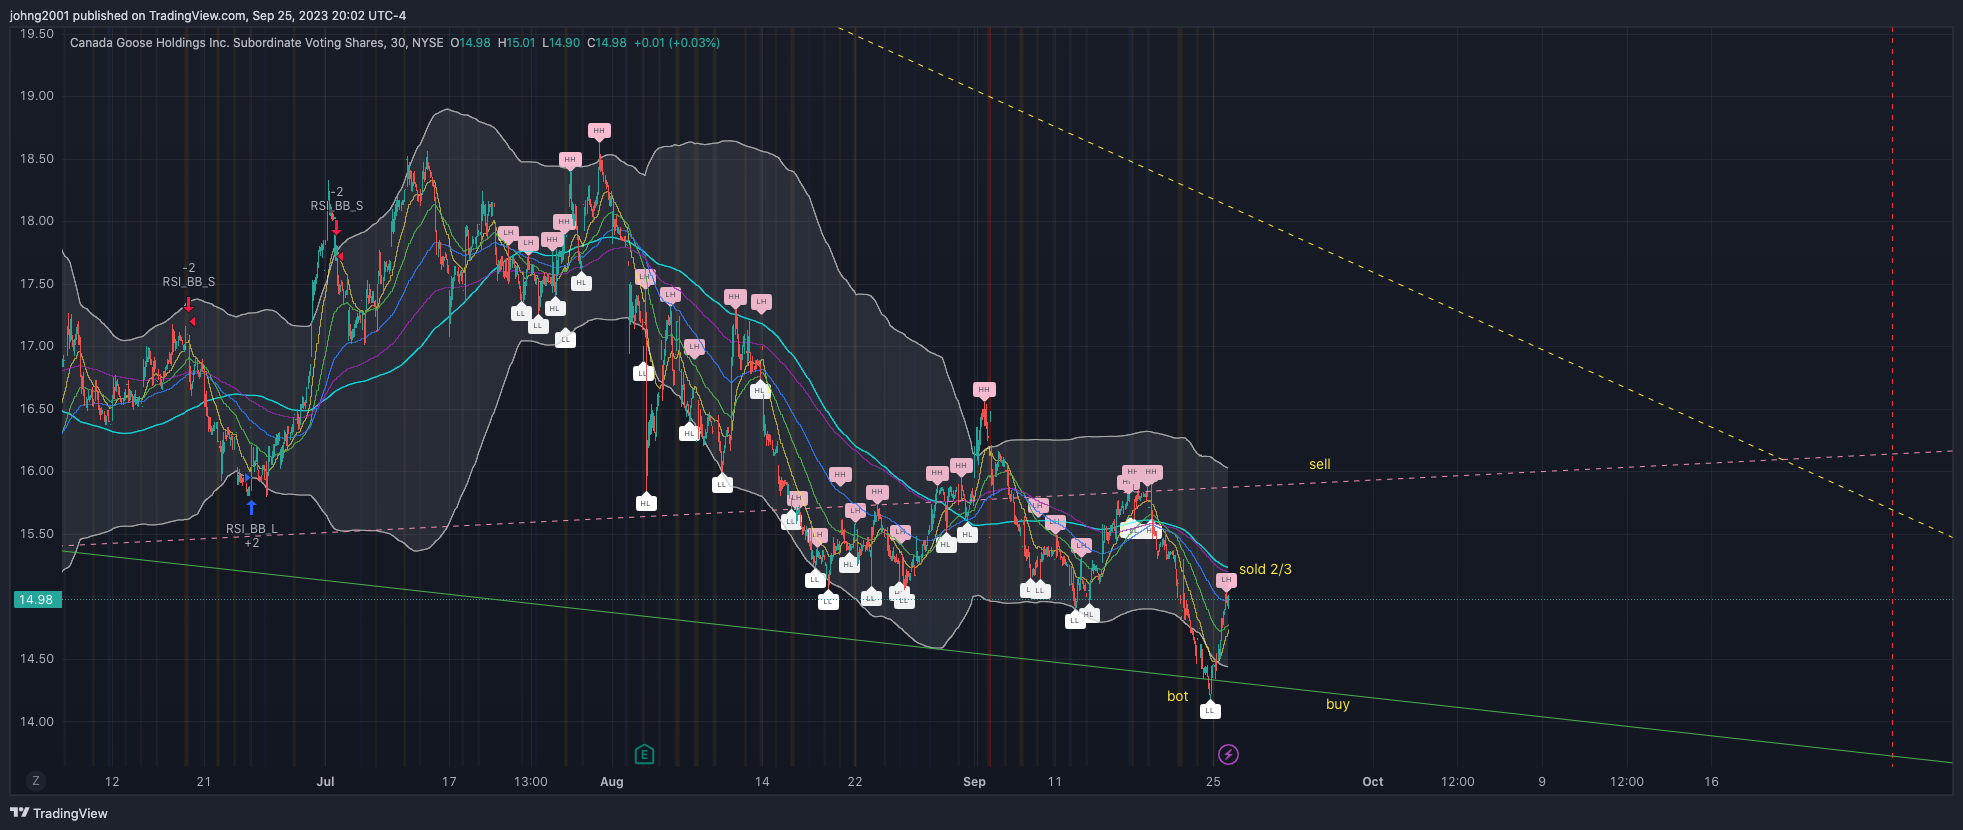Click the change value +0.01 (+0.03%)
This screenshot has width=1963, height=830.
(x=677, y=43)
